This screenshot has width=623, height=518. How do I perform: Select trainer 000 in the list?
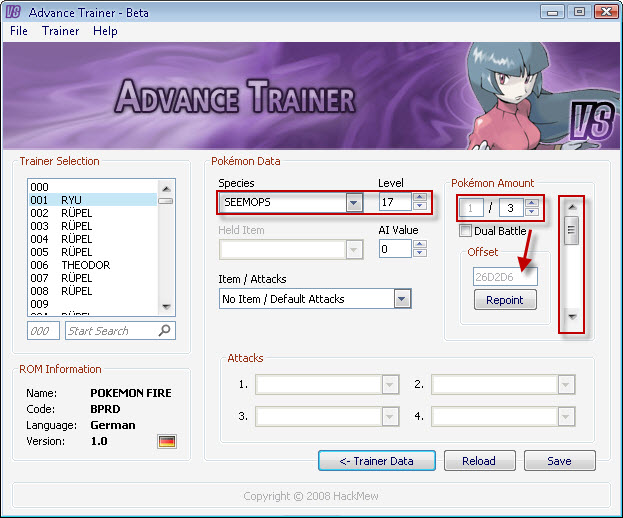pos(93,187)
